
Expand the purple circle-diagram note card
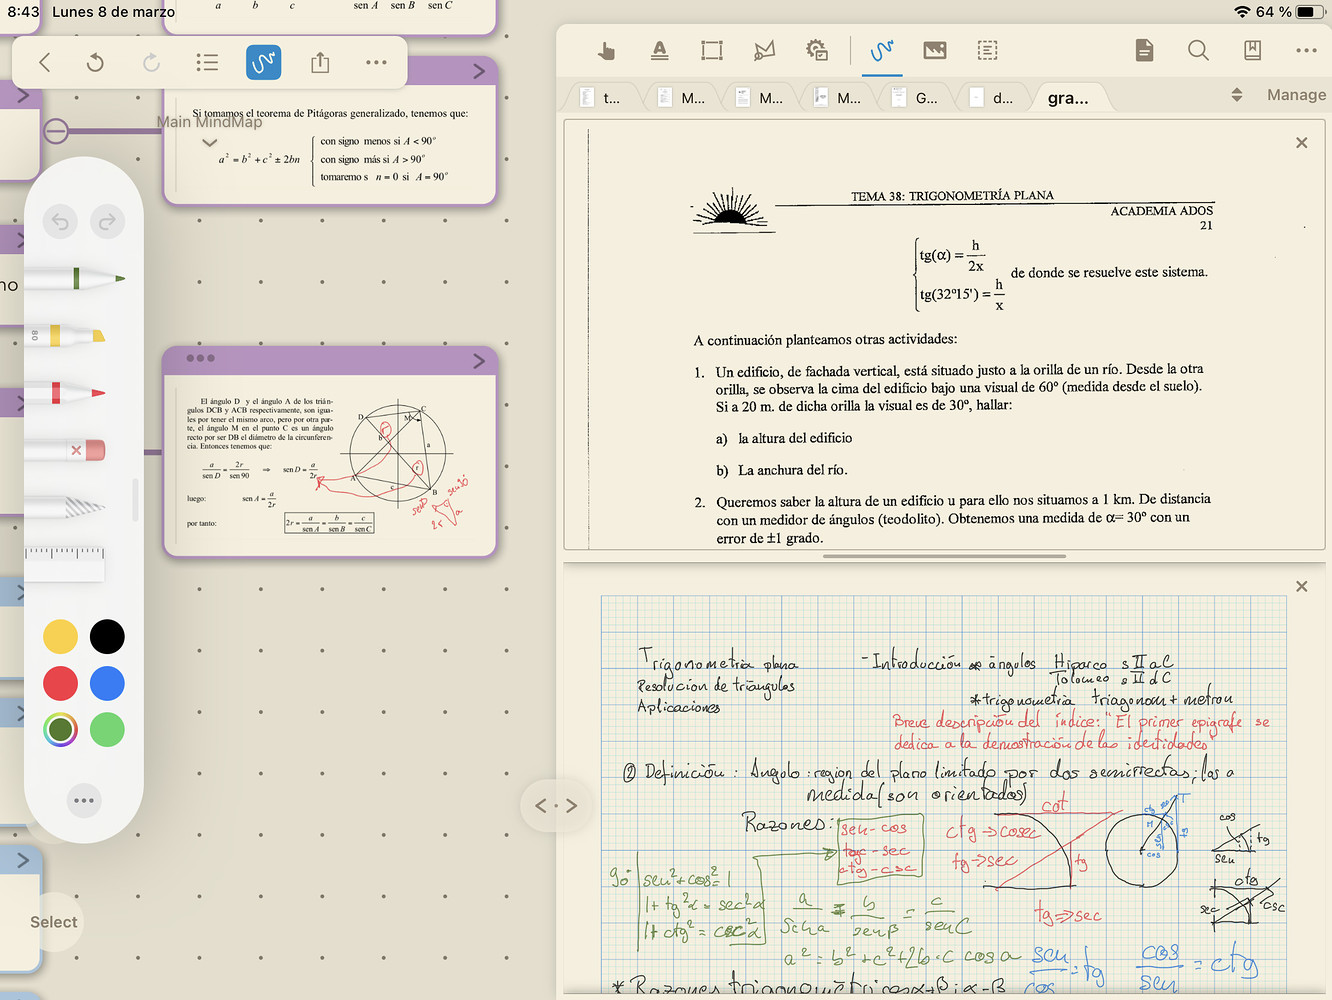coord(478,361)
